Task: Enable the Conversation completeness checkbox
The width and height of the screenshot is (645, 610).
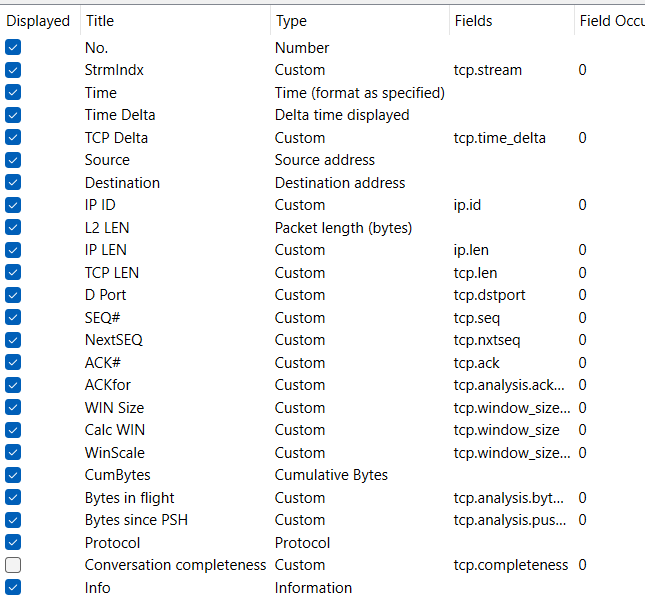Action: [x=13, y=565]
